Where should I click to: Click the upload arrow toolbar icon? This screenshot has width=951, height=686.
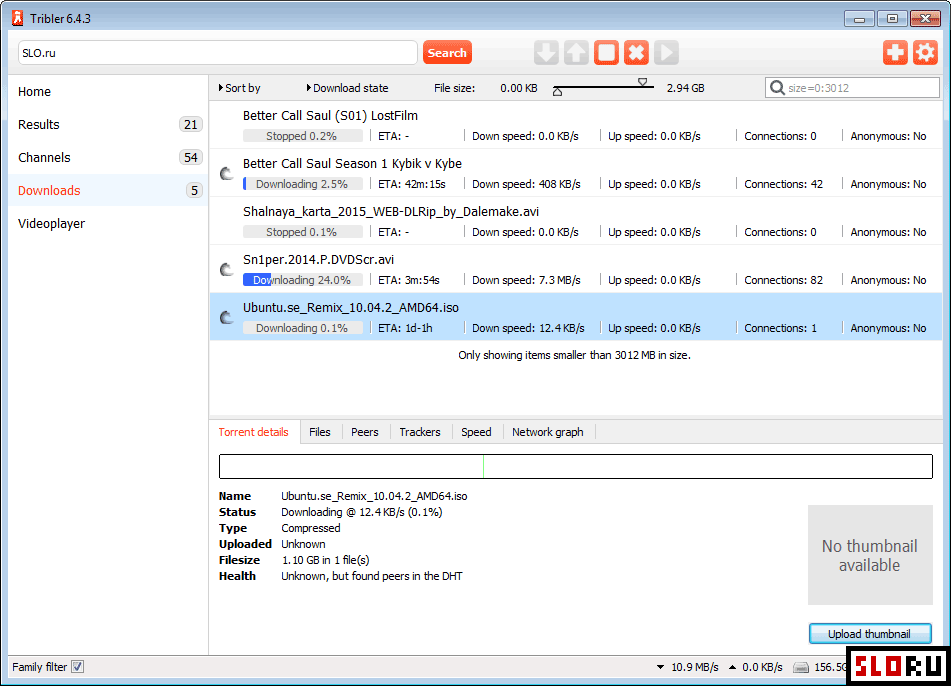[x=576, y=53]
